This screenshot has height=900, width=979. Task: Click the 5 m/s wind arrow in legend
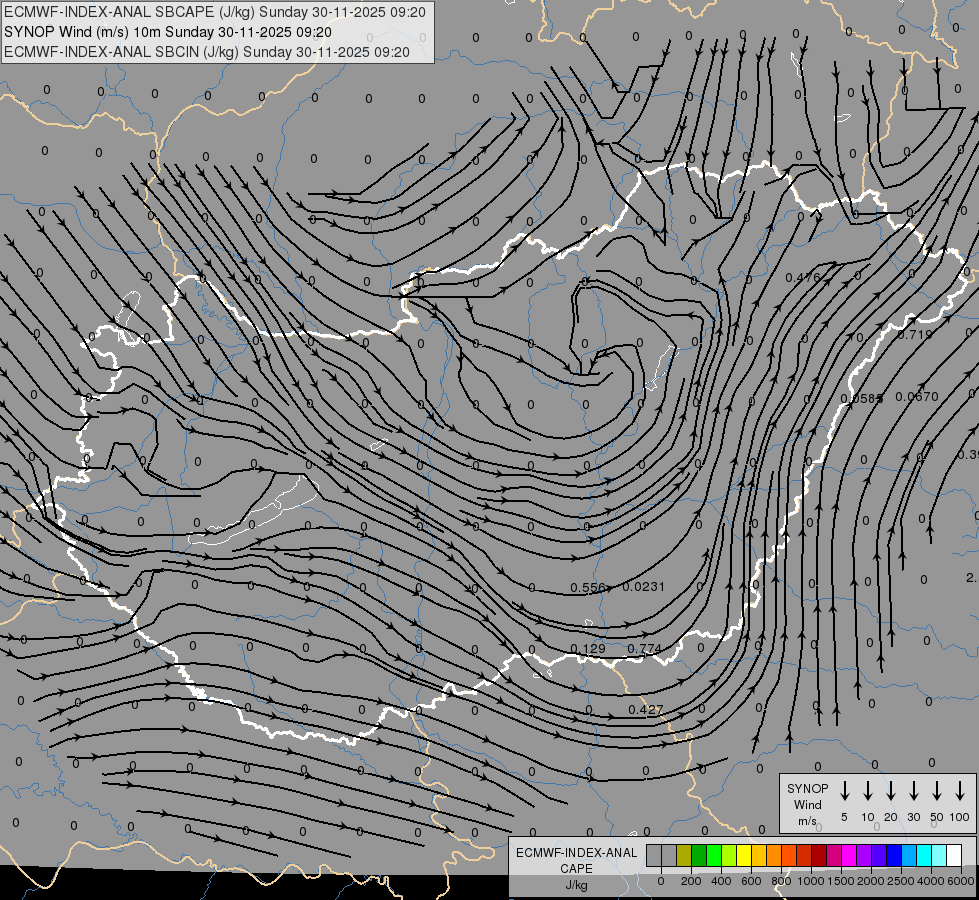(x=844, y=791)
